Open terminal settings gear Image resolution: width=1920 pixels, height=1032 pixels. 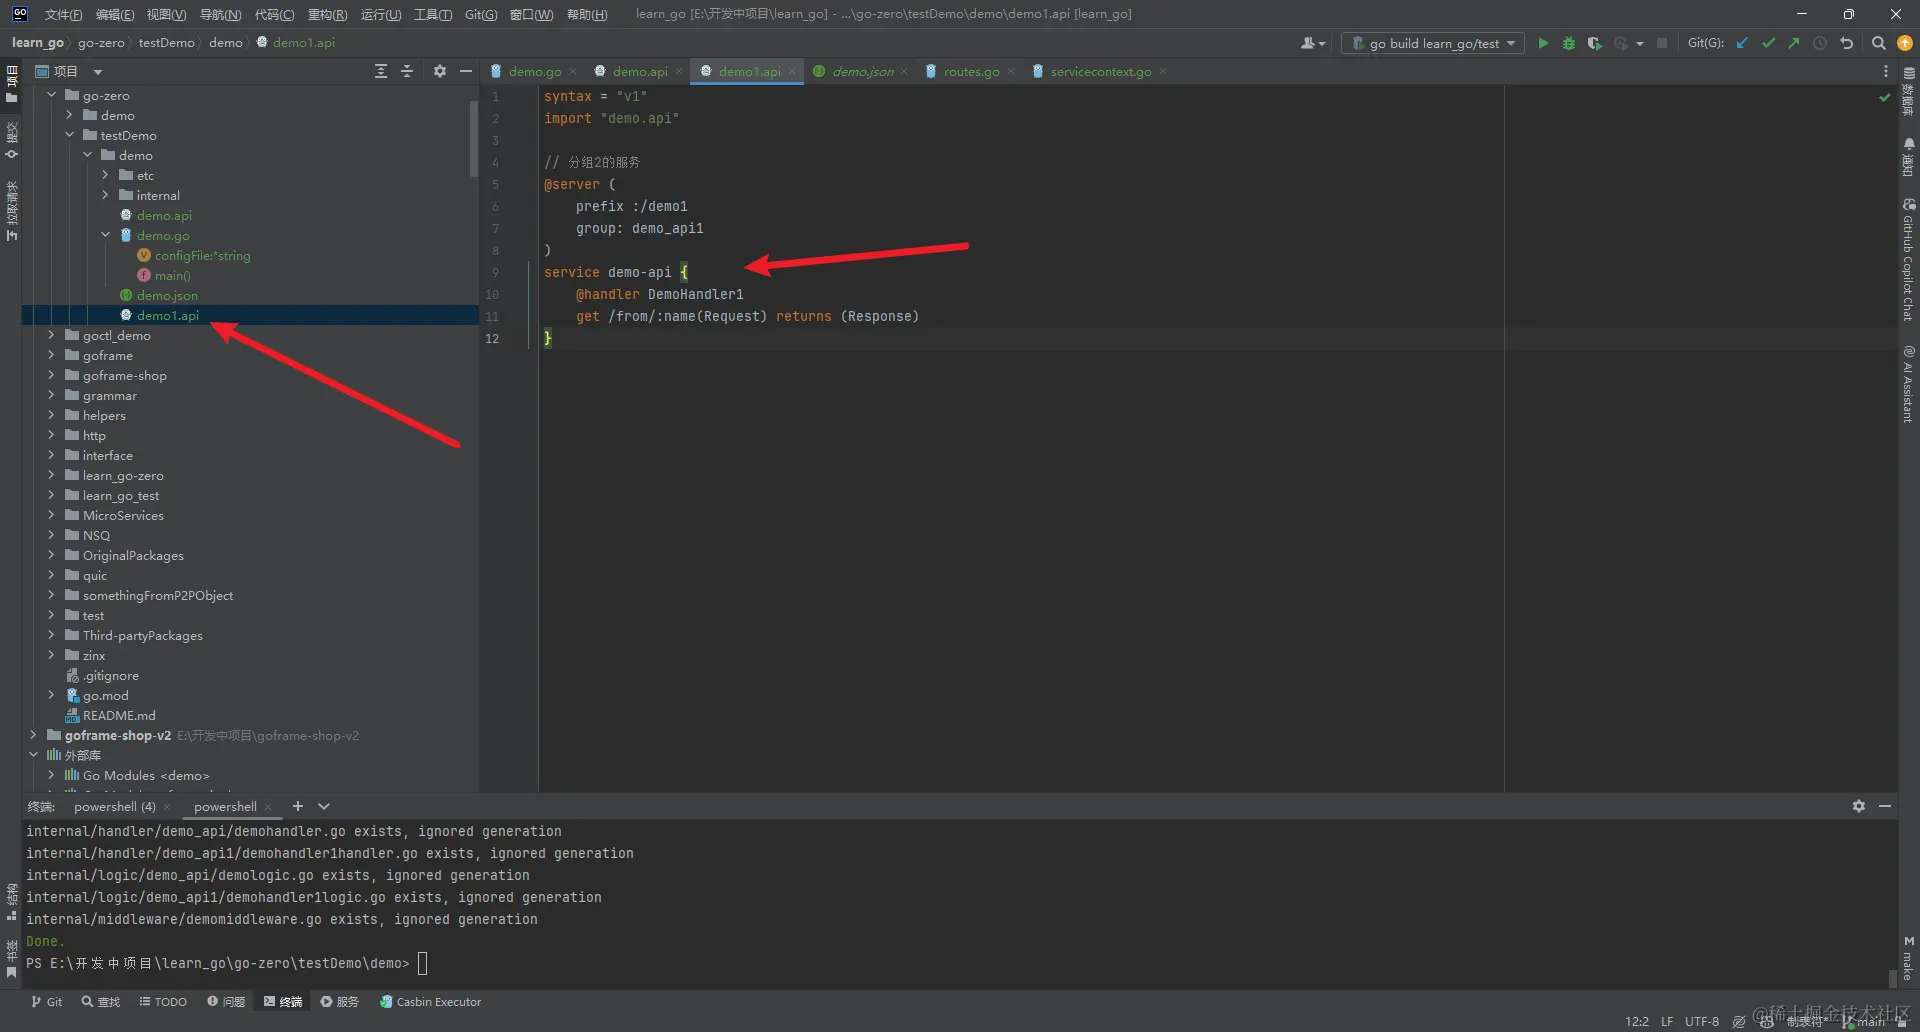click(x=1859, y=806)
